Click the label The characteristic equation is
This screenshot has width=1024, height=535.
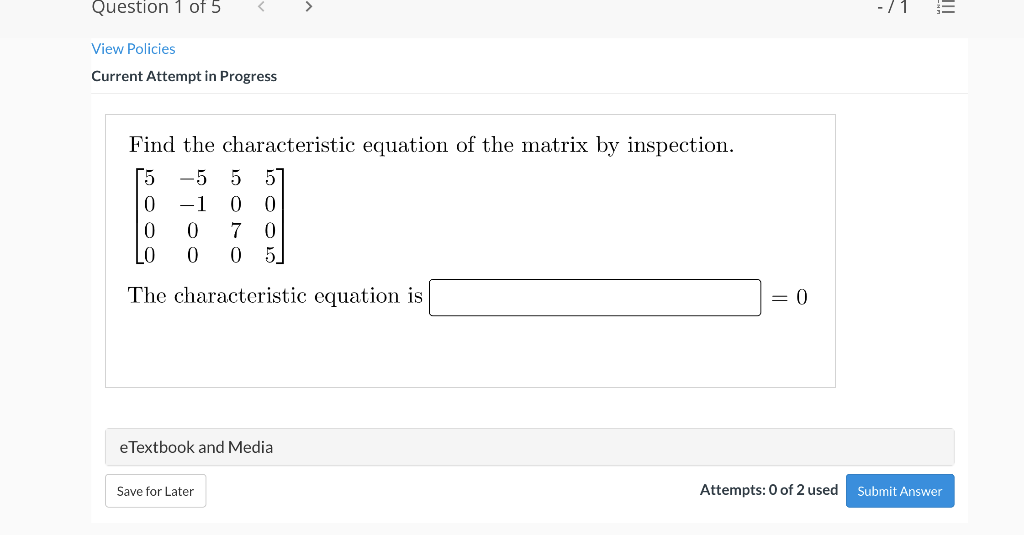tap(275, 296)
